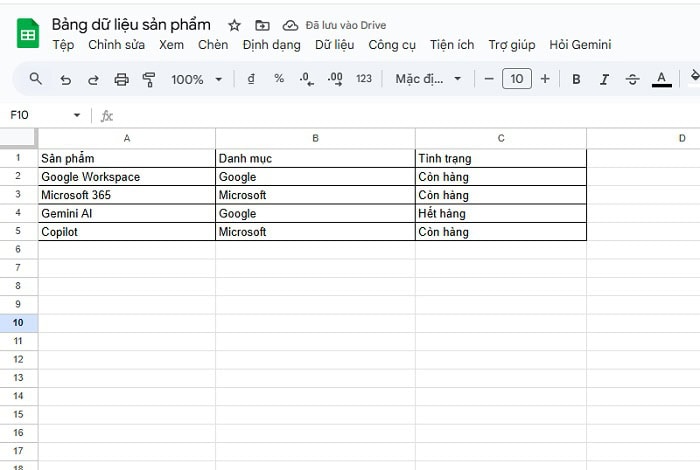Open the Dữ liệu menu
The image size is (700, 470).
(334, 45)
